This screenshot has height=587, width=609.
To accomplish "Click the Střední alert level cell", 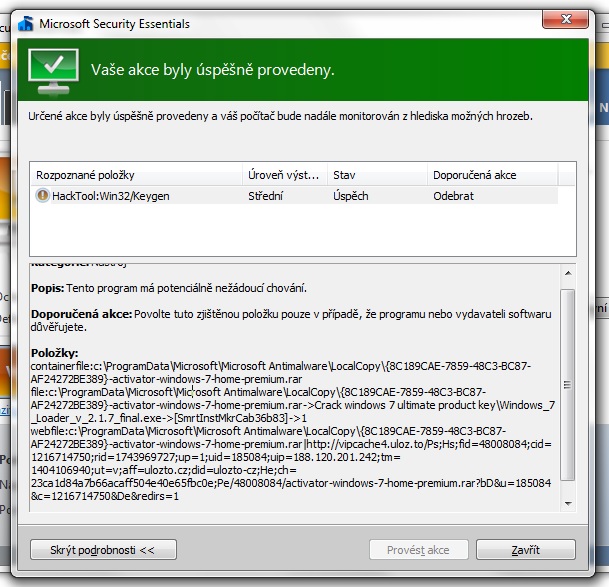I will tap(266, 196).
